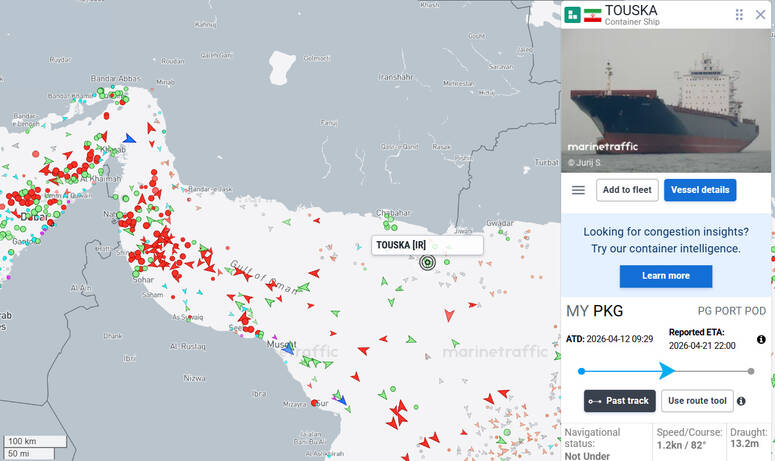Click the PG PORT POD destination label
This screenshot has width=775, height=461.
click(x=733, y=311)
